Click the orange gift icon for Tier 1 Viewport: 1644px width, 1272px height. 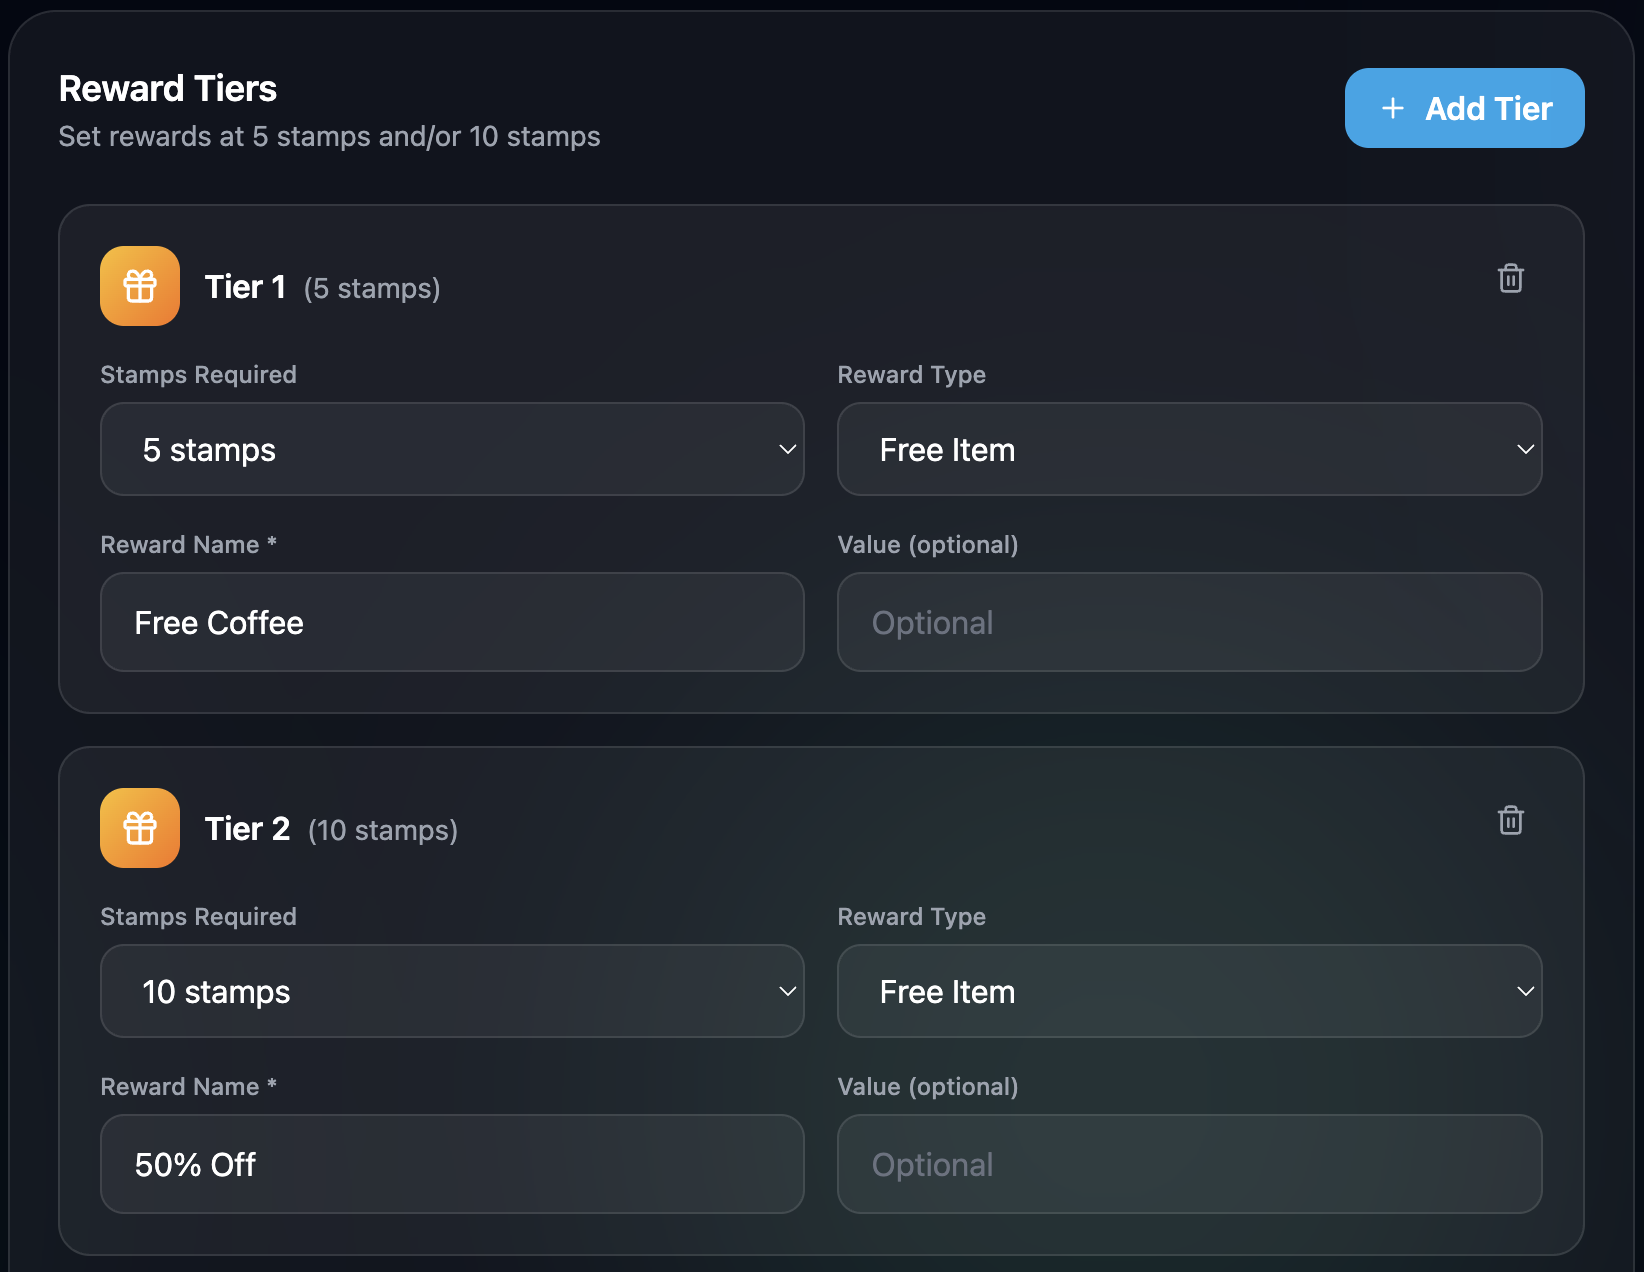[x=140, y=286]
